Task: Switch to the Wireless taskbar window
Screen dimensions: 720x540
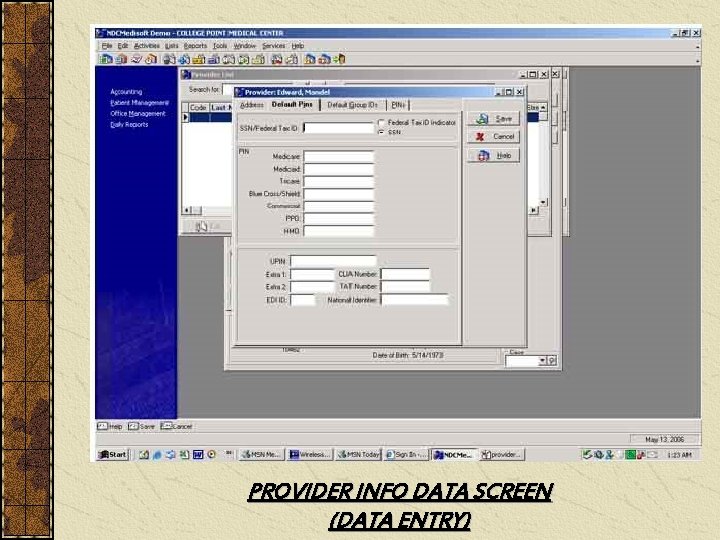Action: click(310, 455)
